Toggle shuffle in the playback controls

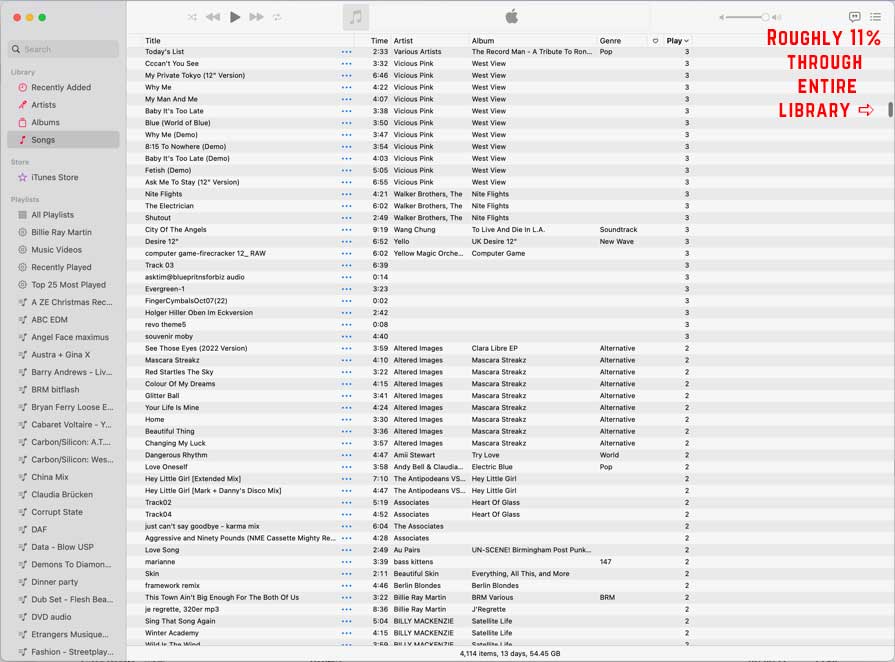pyautogui.click(x=192, y=17)
